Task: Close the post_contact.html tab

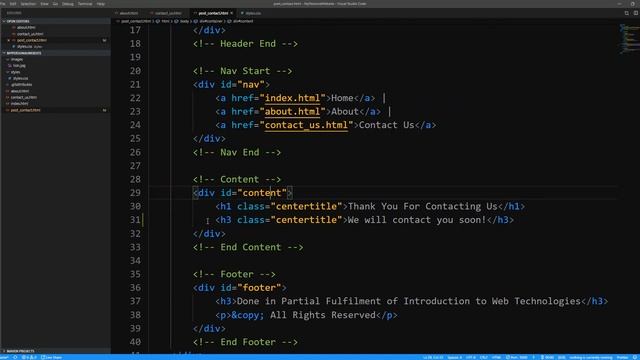Action: tap(232, 13)
